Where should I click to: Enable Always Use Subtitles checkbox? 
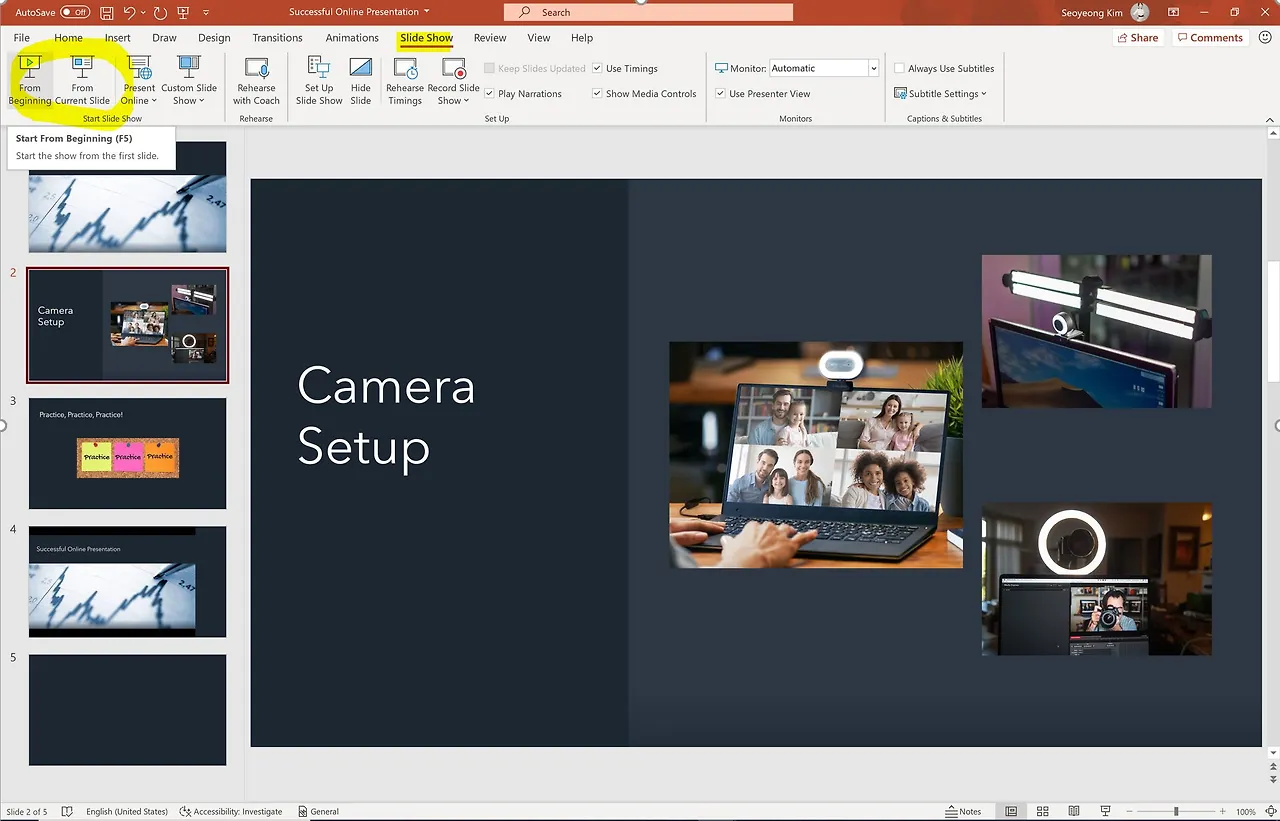[x=900, y=69]
